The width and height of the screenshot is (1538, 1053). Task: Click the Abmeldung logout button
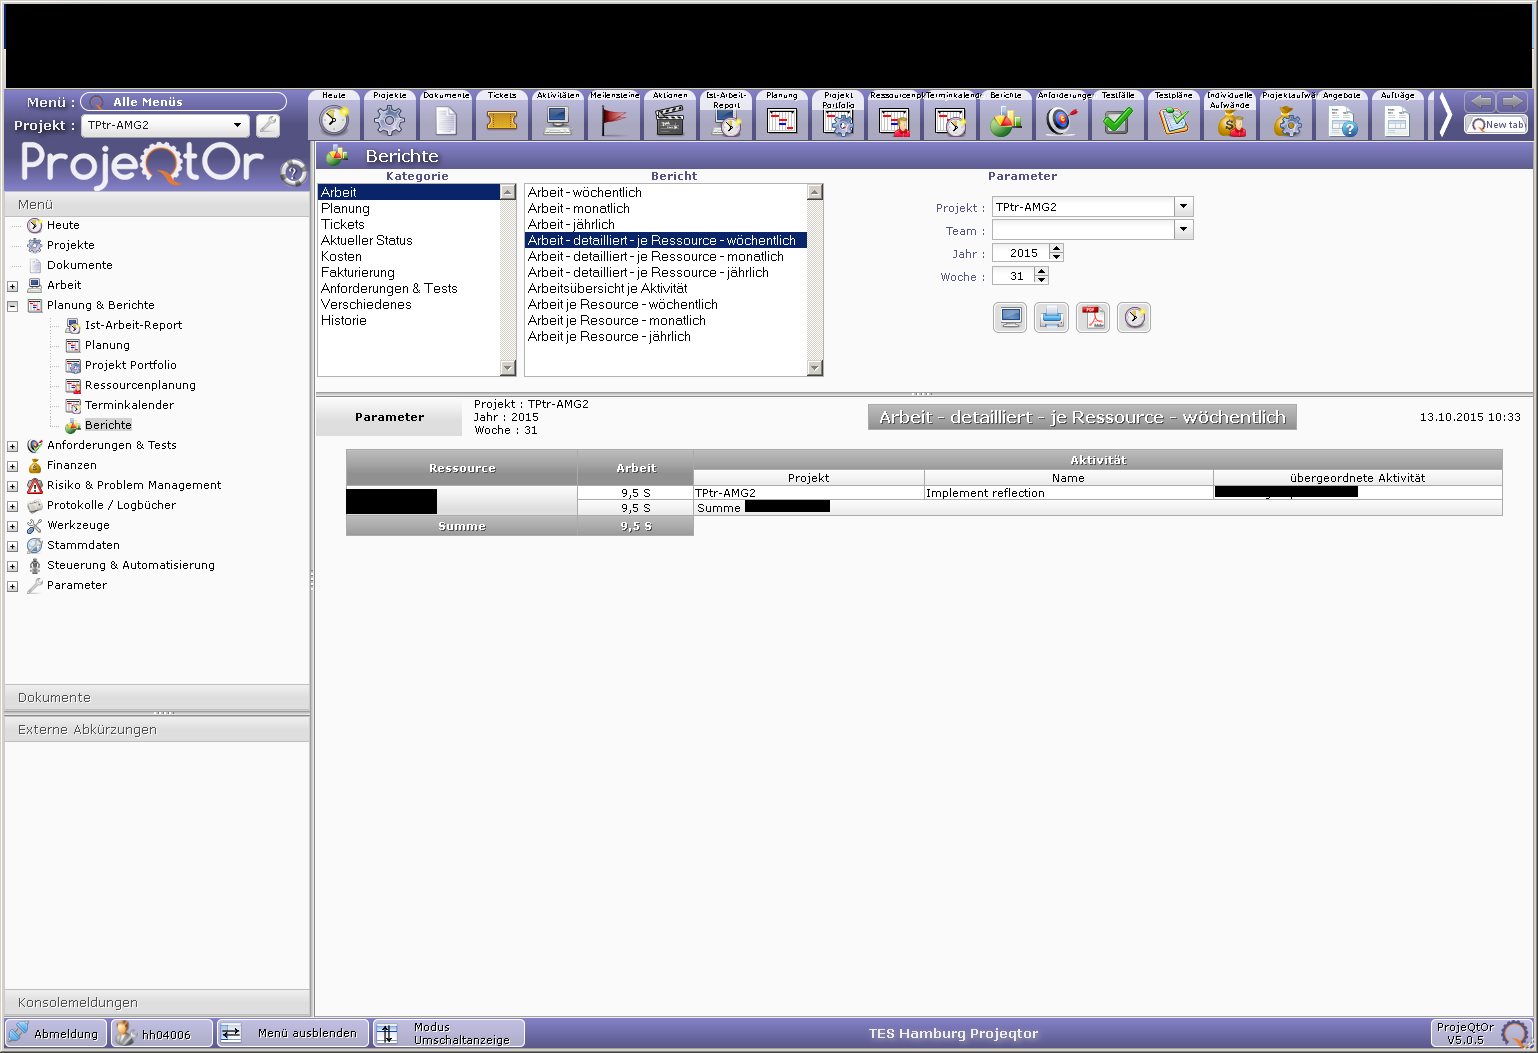55,1033
